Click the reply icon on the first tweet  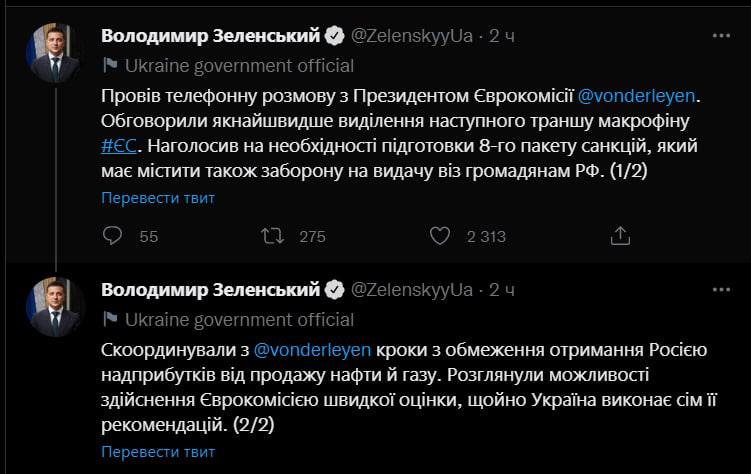coord(113,236)
